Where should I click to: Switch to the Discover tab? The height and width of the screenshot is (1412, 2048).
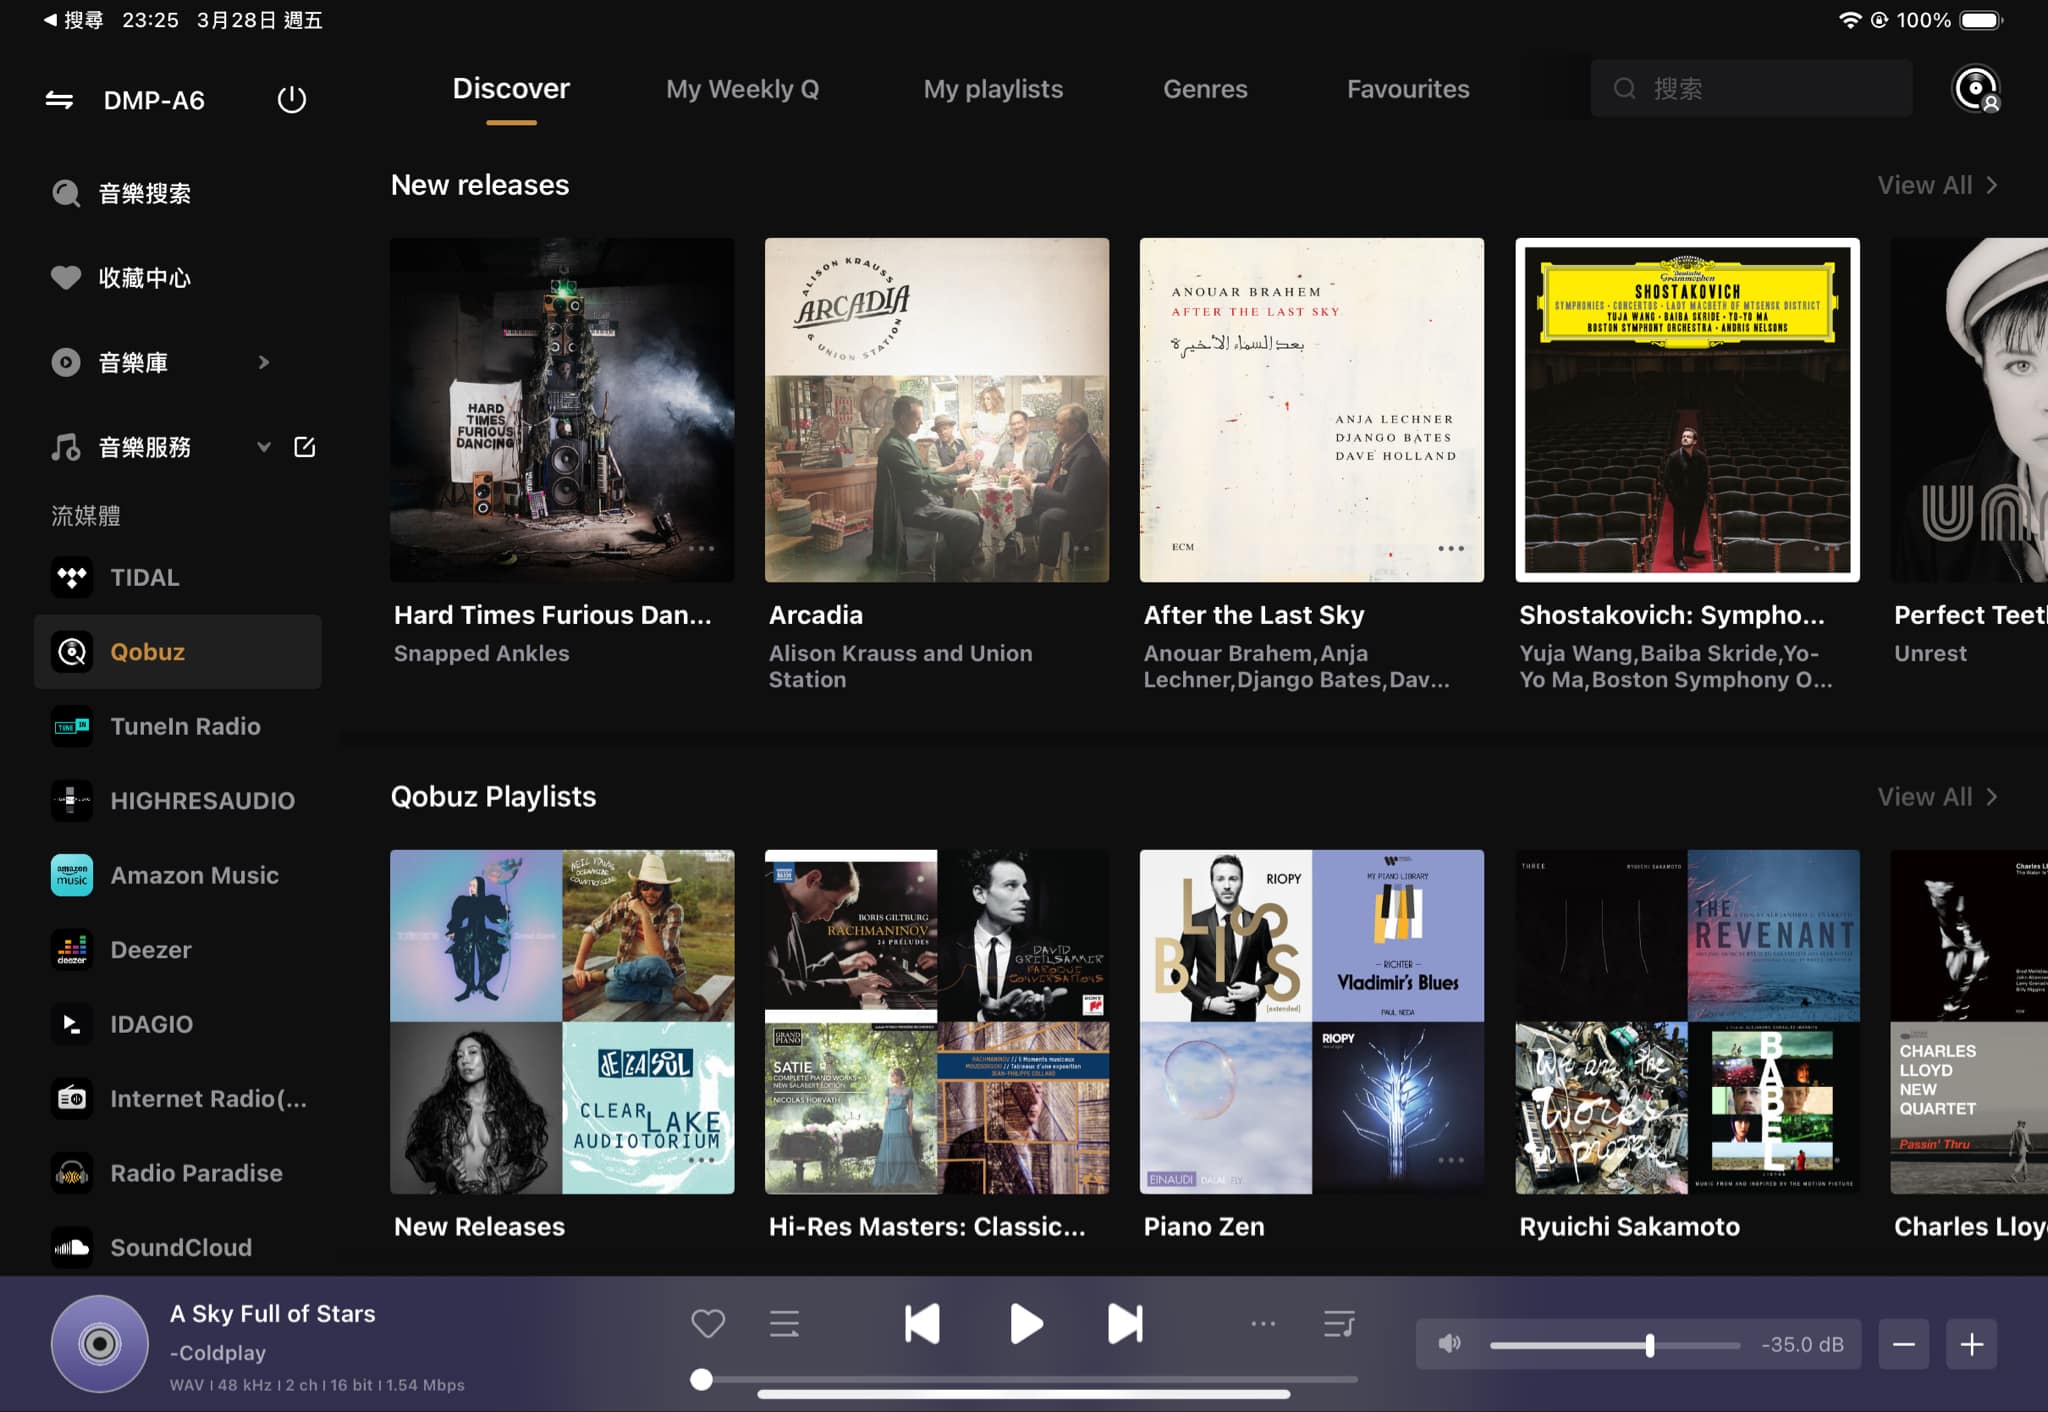point(511,89)
